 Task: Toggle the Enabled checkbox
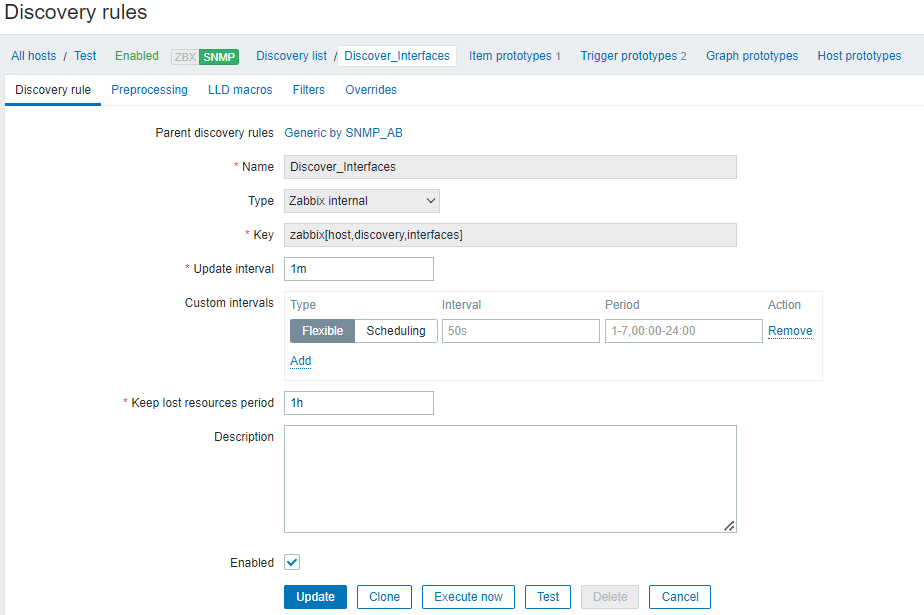click(x=292, y=563)
